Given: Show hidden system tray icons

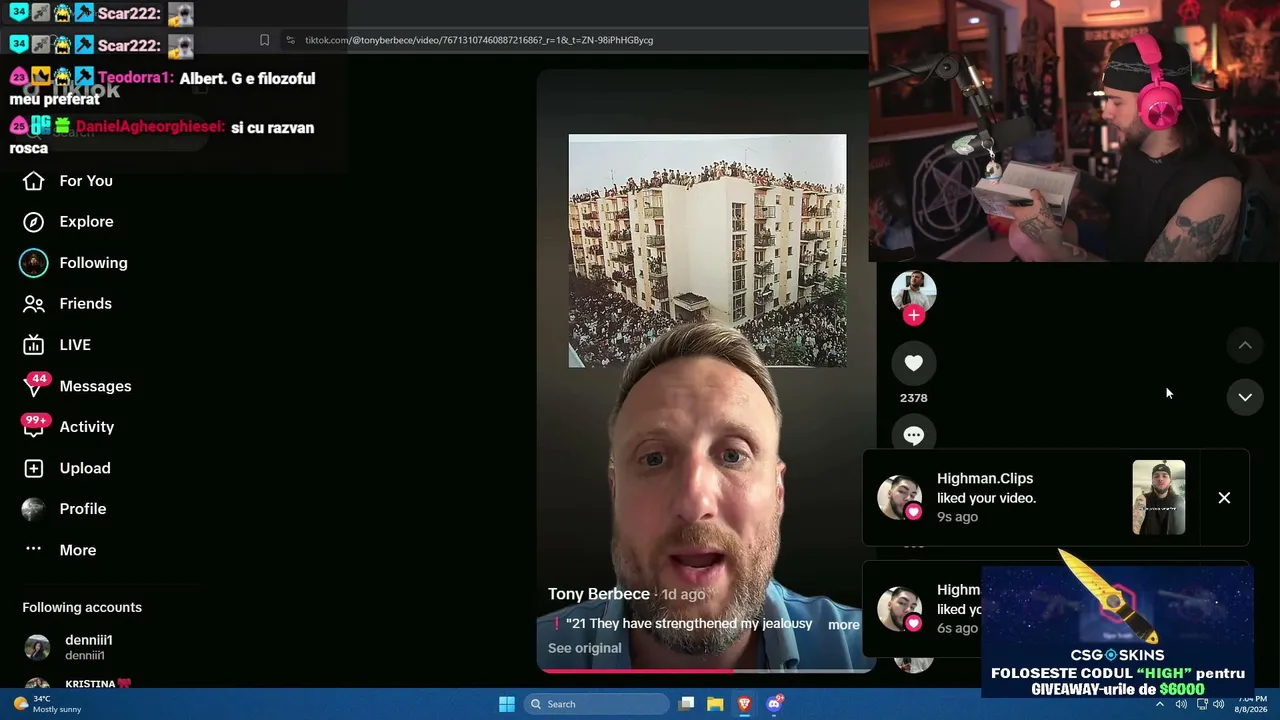Looking at the screenshot, I should [1160, 704].
